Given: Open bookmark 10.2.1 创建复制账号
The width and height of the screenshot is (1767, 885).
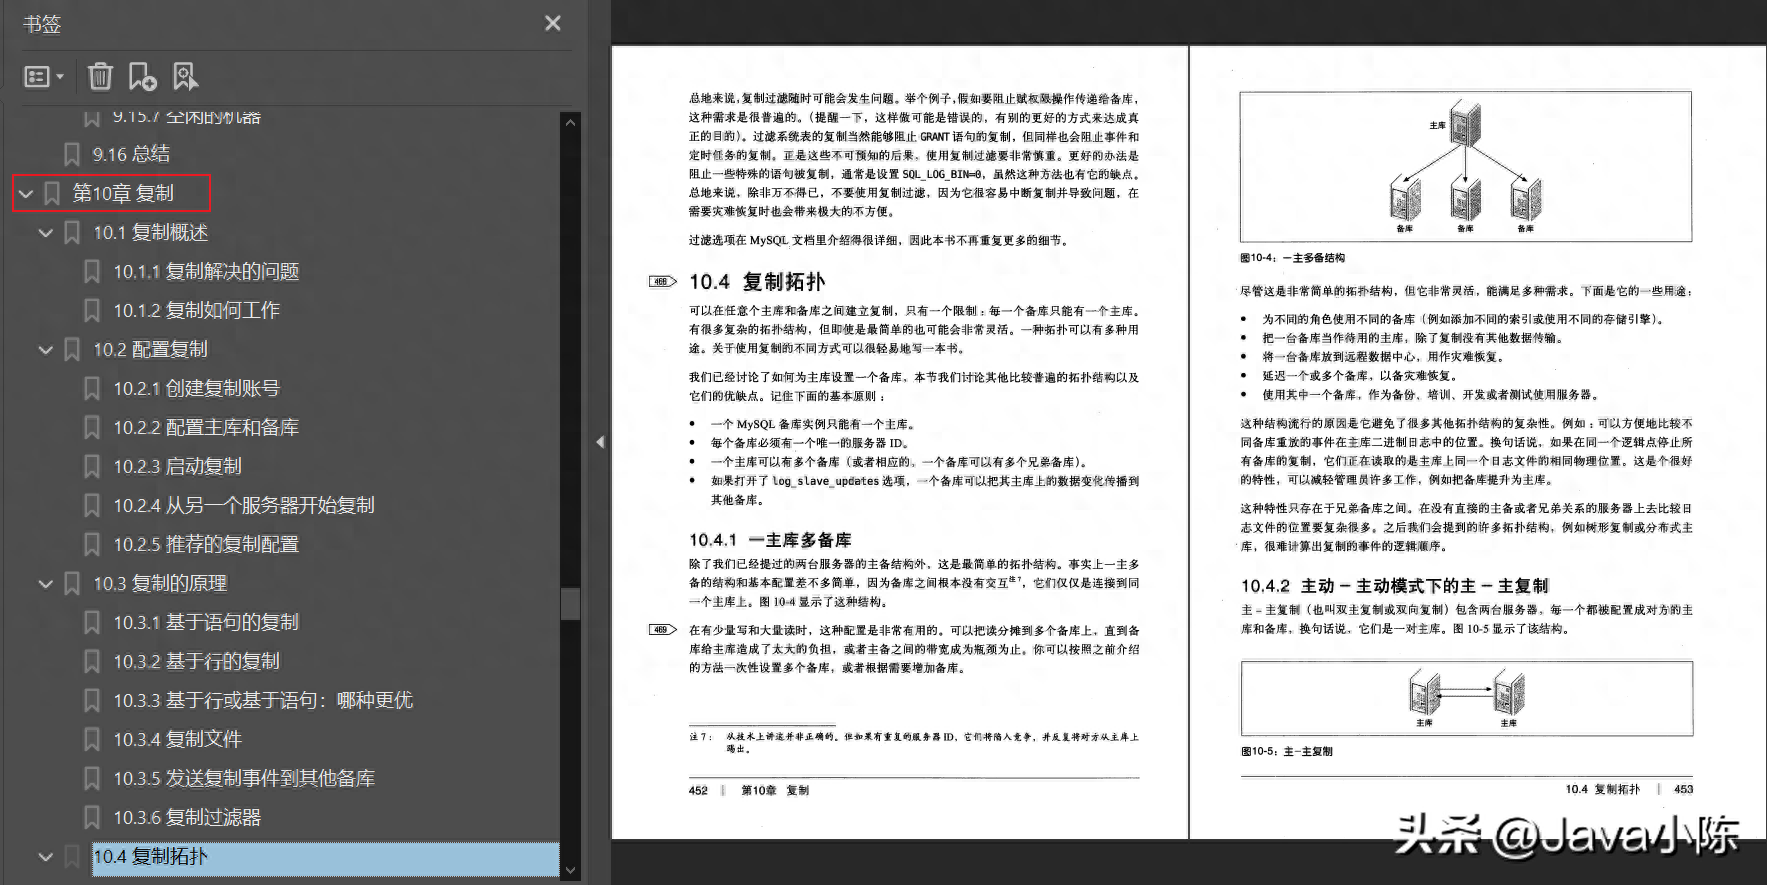Looking at the screenshot, I should coord(196,388).
